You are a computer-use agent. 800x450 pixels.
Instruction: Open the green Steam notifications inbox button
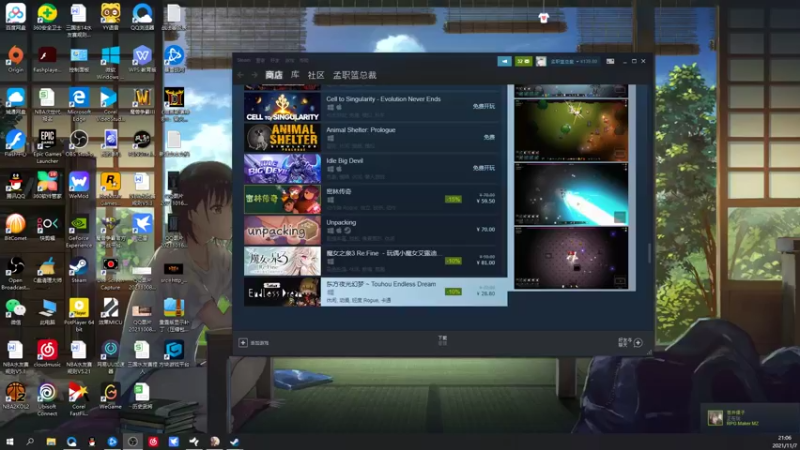(x=523, y=61)
